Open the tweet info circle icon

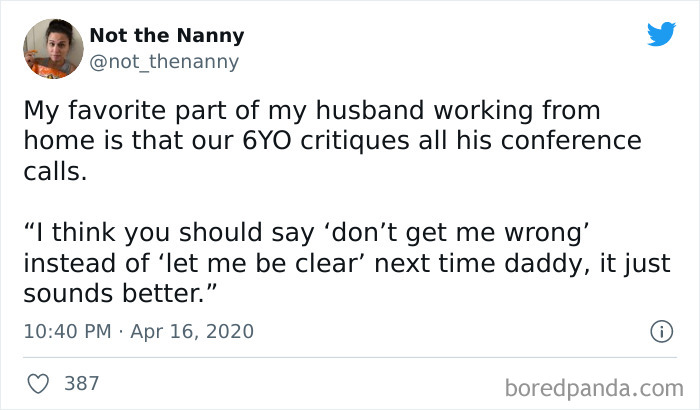click(x=660, y=330)
